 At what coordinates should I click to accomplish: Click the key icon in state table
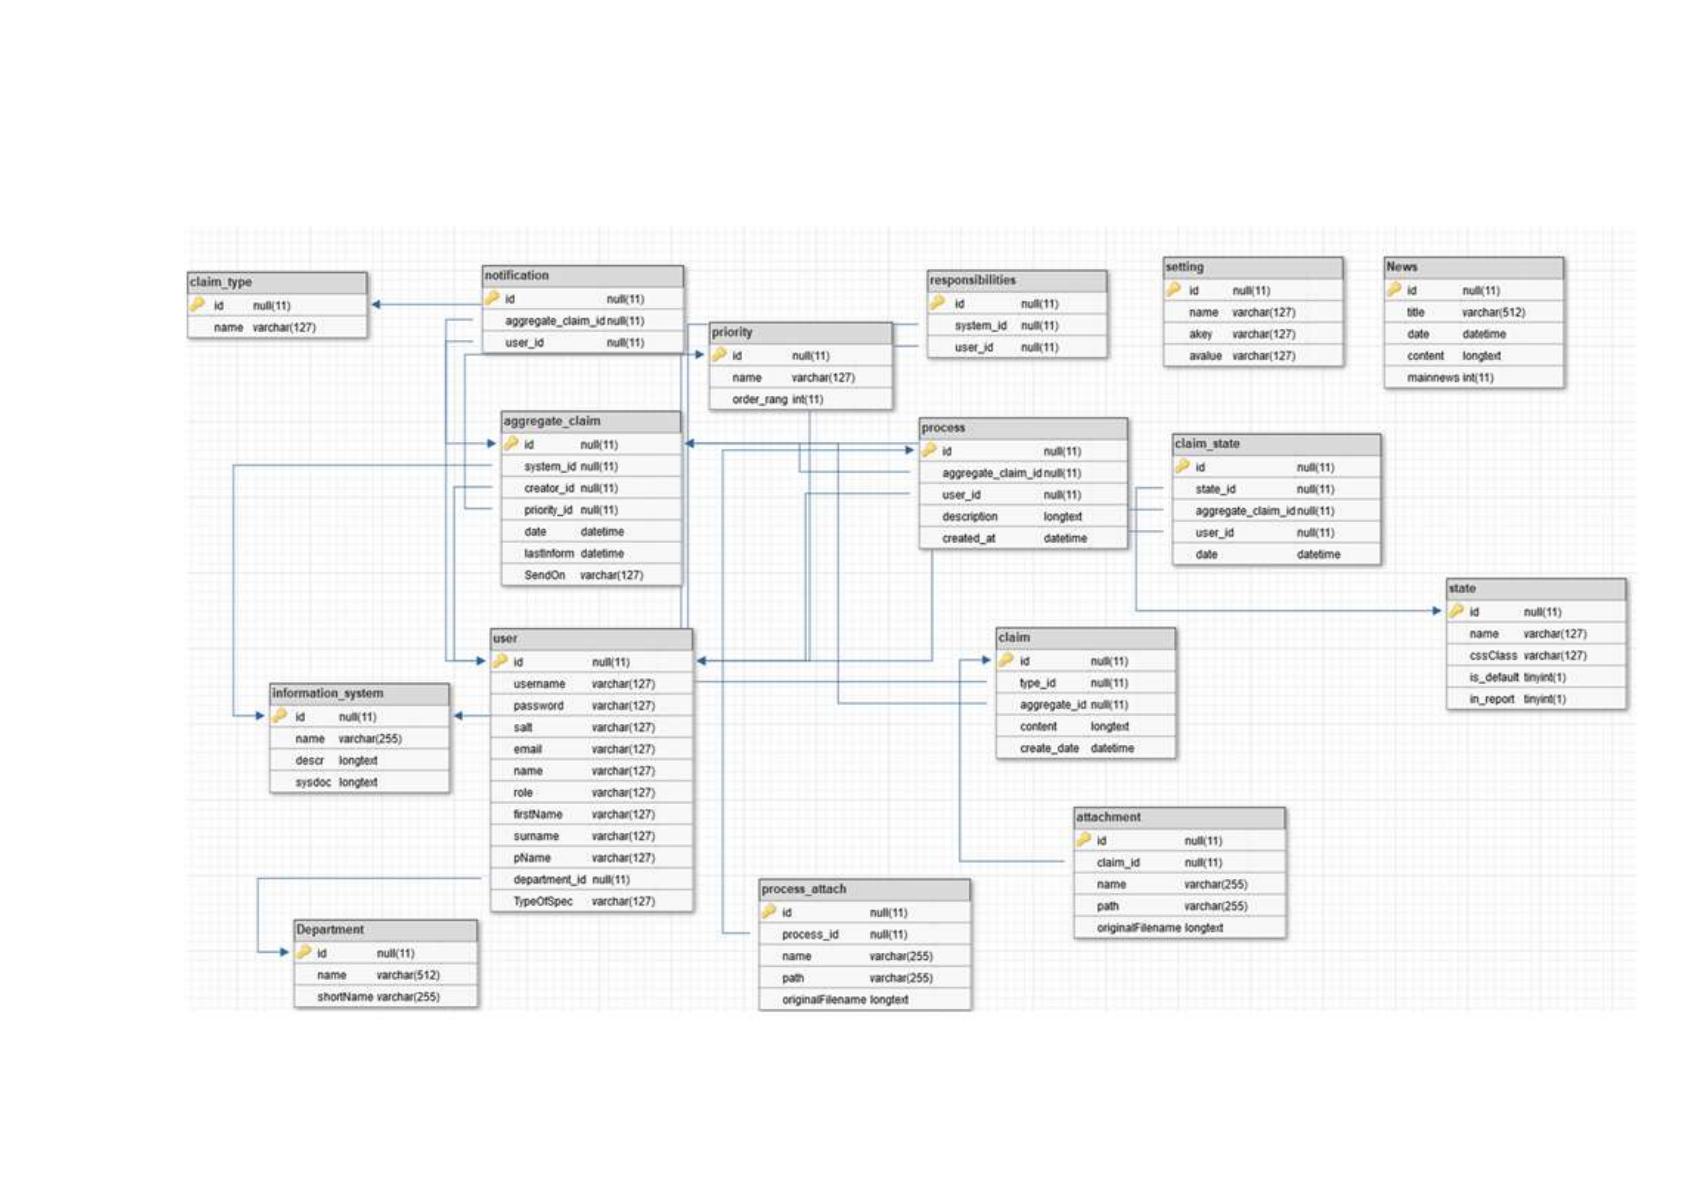(1457, 610)
